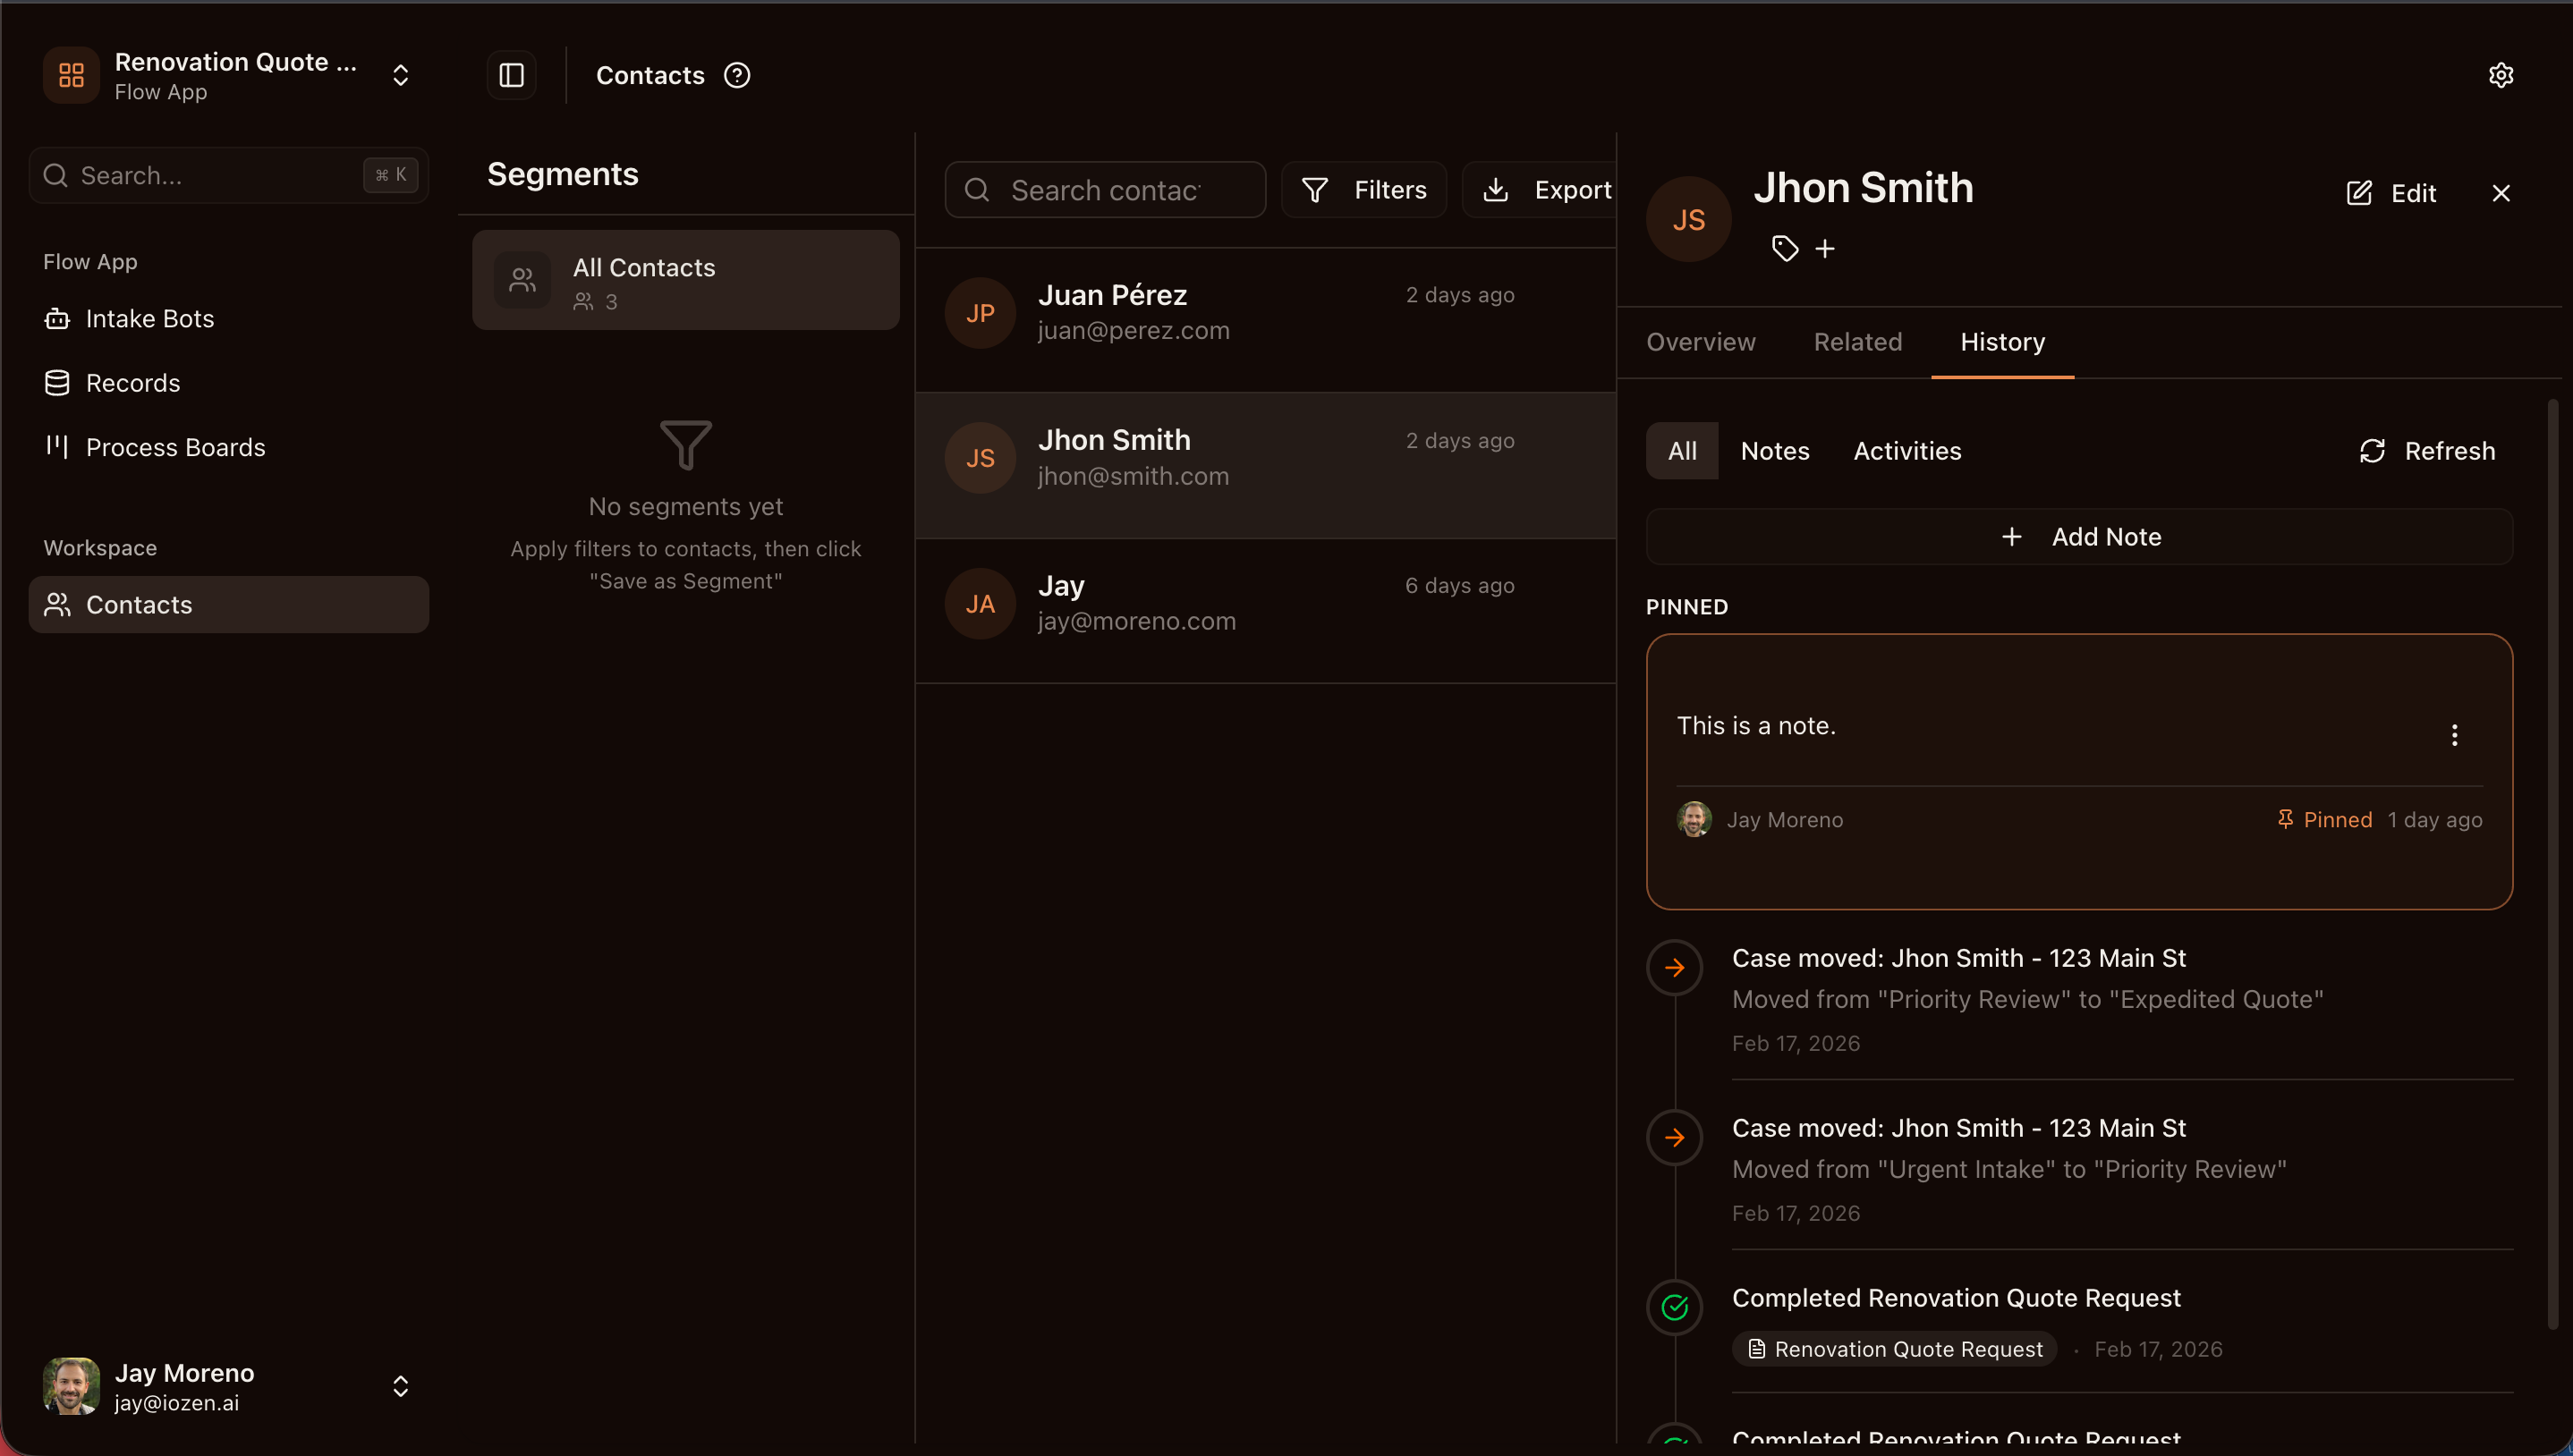Refresh Jhon Smith's history feed
This screenshot has height=1456, width=2573.
point(2428,450)
